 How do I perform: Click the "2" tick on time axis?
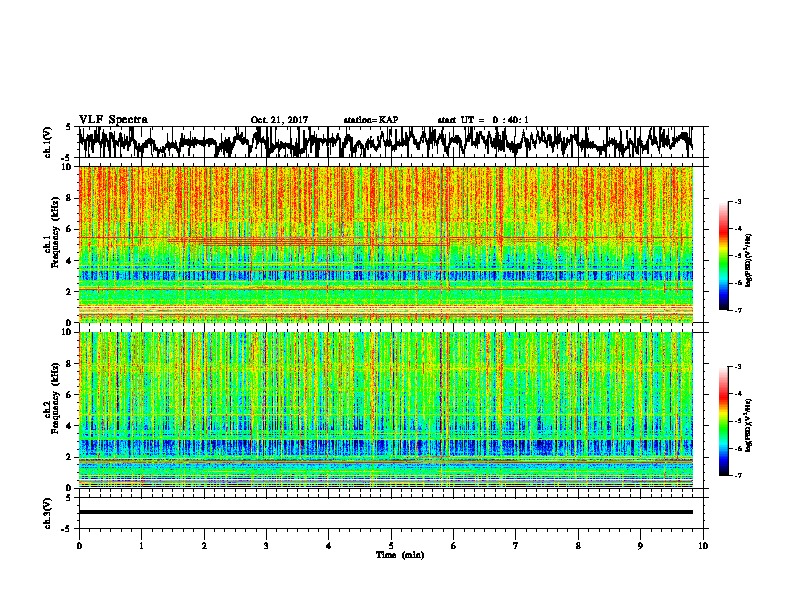tap(204, 545)
